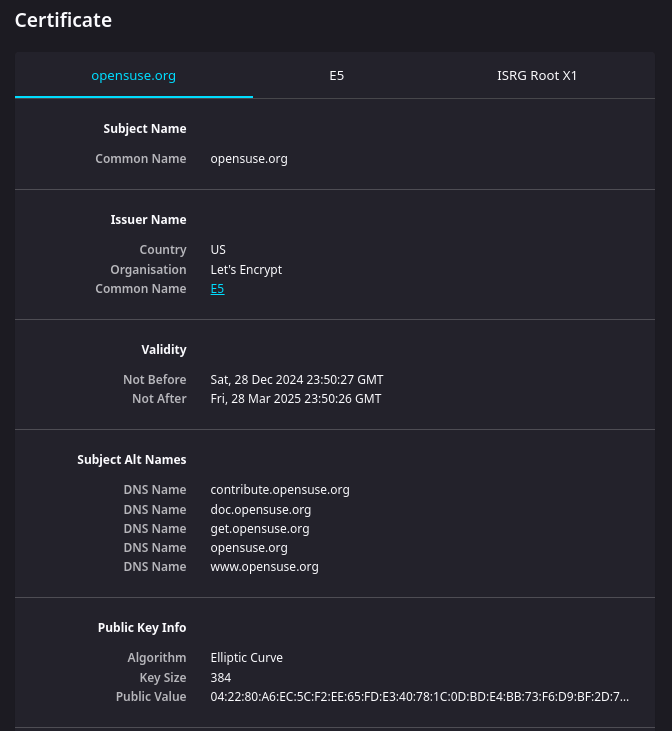Click doc.opensuse.org DNS name entry
The image size is (672, 731).
click(261, 510)
